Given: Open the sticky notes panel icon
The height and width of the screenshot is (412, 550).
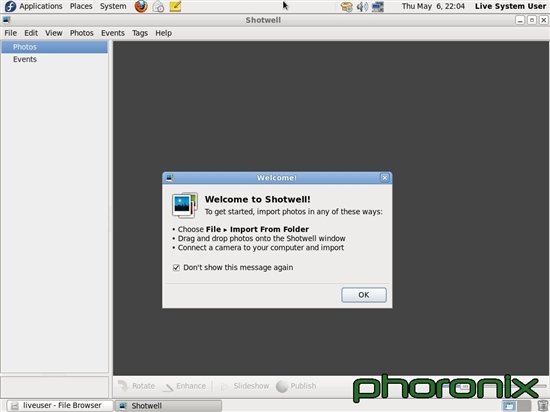Looking at the screenshot, I should click(175, 6).
